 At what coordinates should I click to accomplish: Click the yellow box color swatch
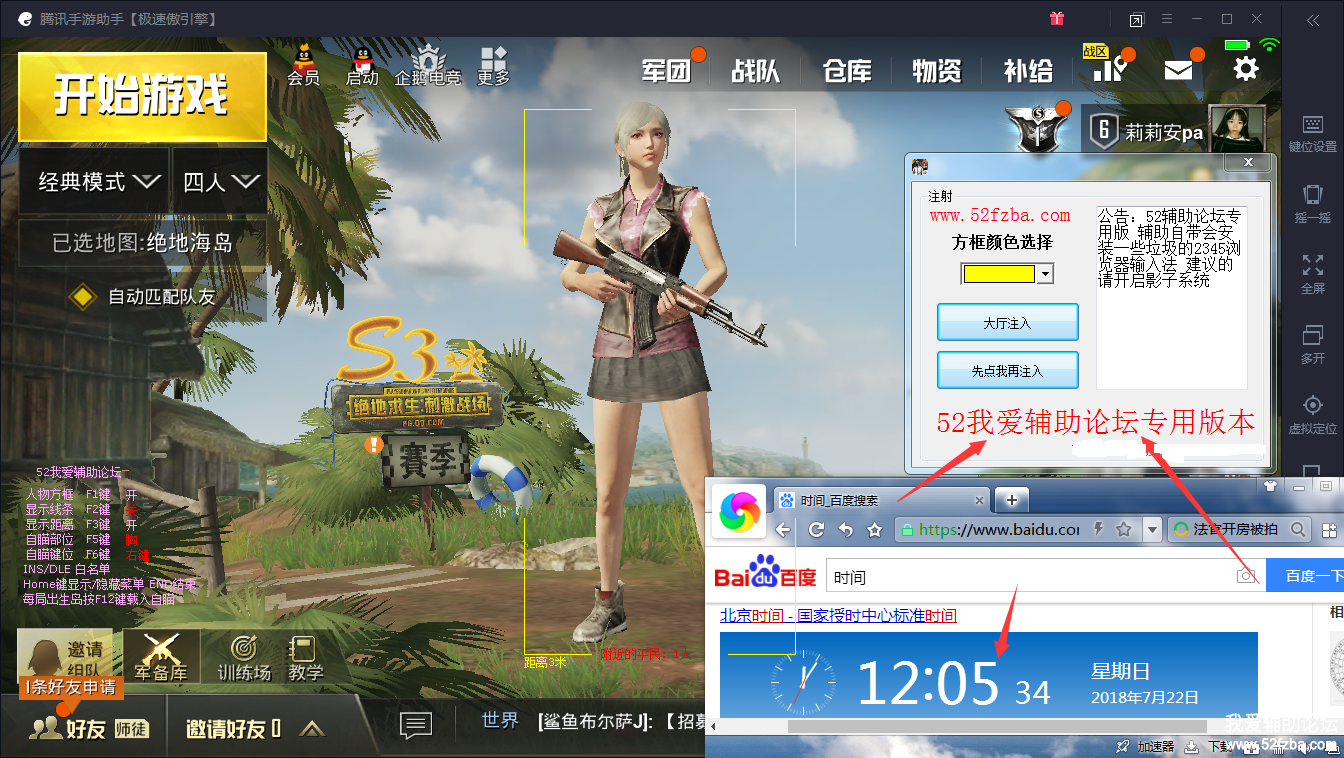pos(998,274)
